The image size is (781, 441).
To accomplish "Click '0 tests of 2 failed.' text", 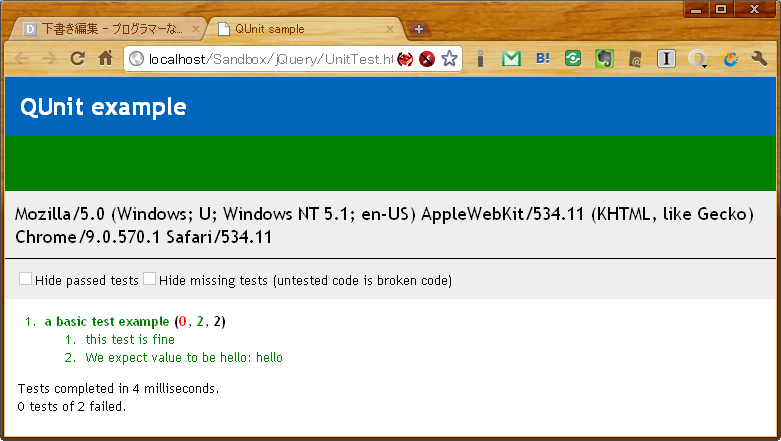I will tap(72, 407).
